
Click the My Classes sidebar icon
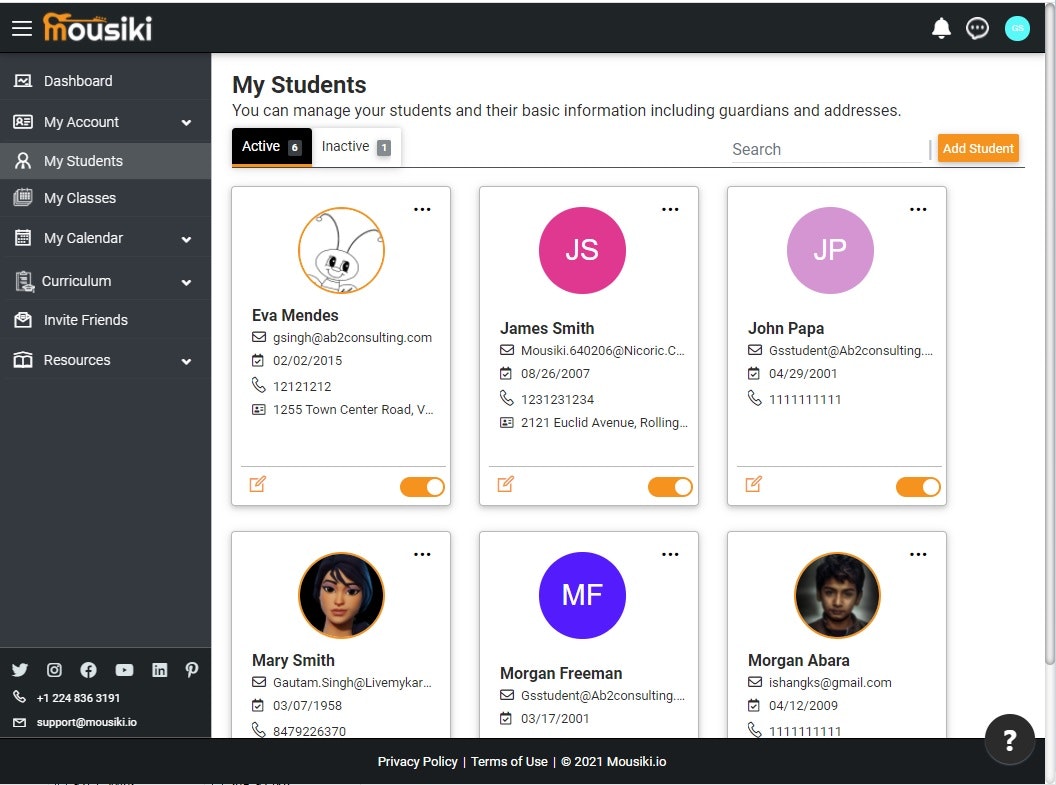23,197
